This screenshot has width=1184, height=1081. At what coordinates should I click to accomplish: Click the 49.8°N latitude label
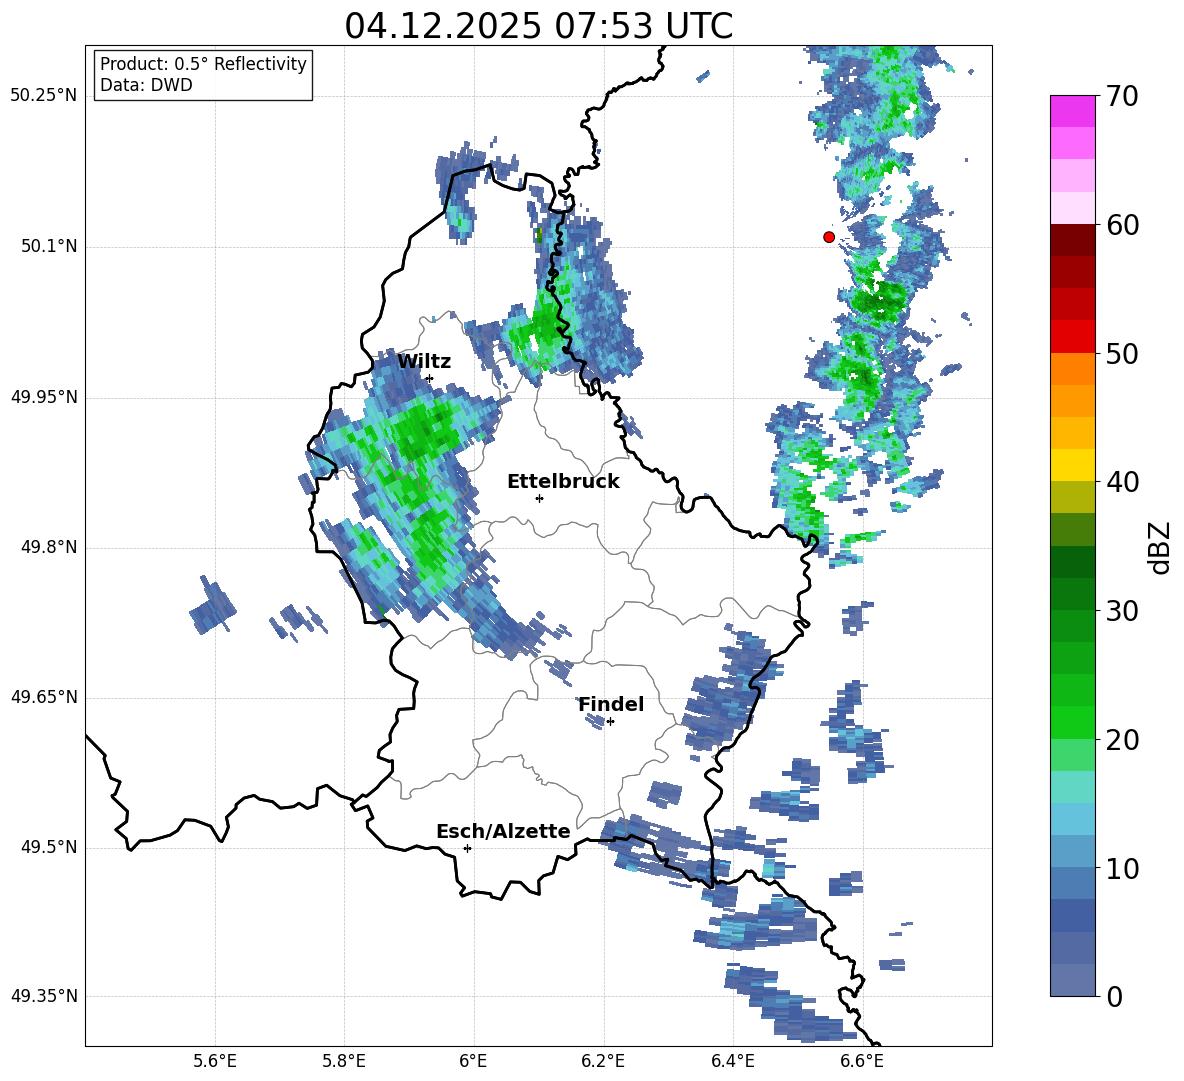(x=48, y=547)
